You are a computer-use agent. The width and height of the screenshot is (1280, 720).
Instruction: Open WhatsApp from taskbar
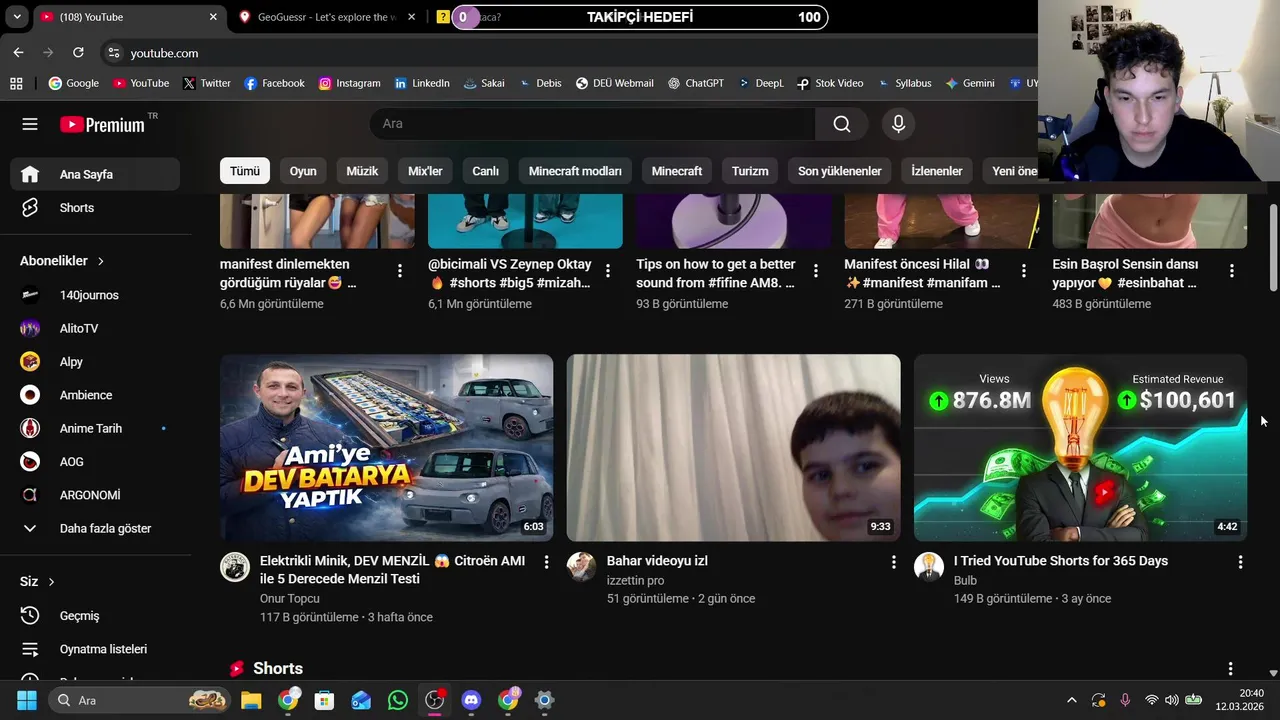398,700
